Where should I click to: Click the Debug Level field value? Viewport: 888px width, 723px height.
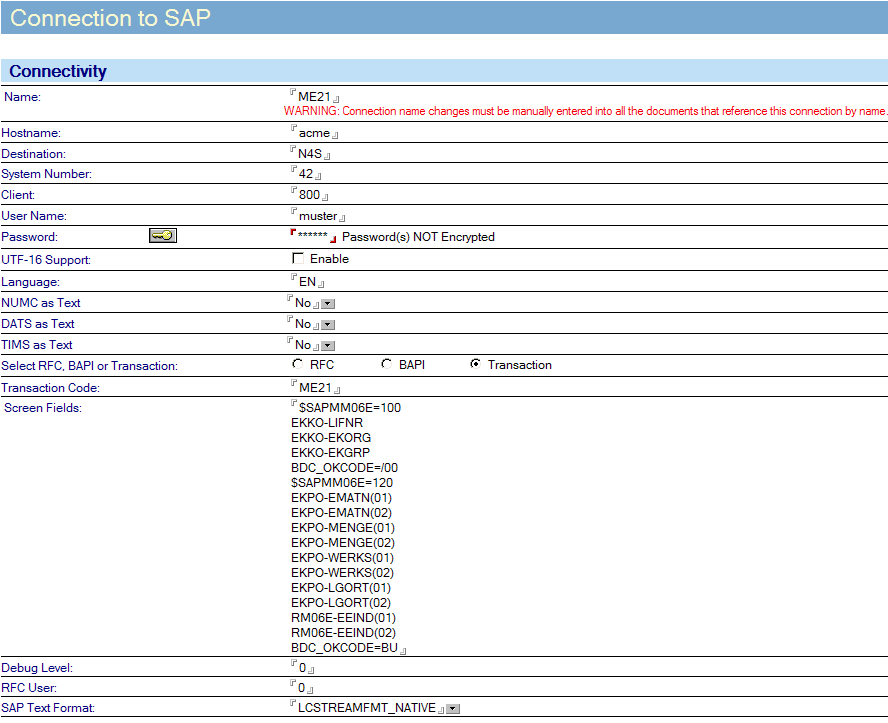pos(302,668)
